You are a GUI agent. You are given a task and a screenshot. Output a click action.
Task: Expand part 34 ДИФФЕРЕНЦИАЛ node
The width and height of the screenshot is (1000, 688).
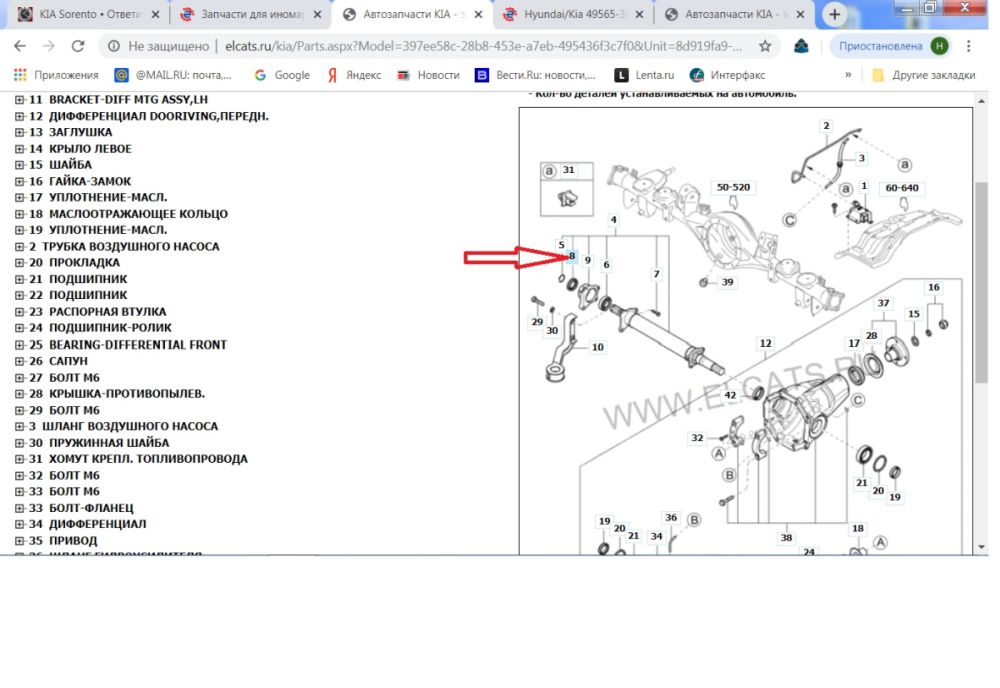point(20,524)
